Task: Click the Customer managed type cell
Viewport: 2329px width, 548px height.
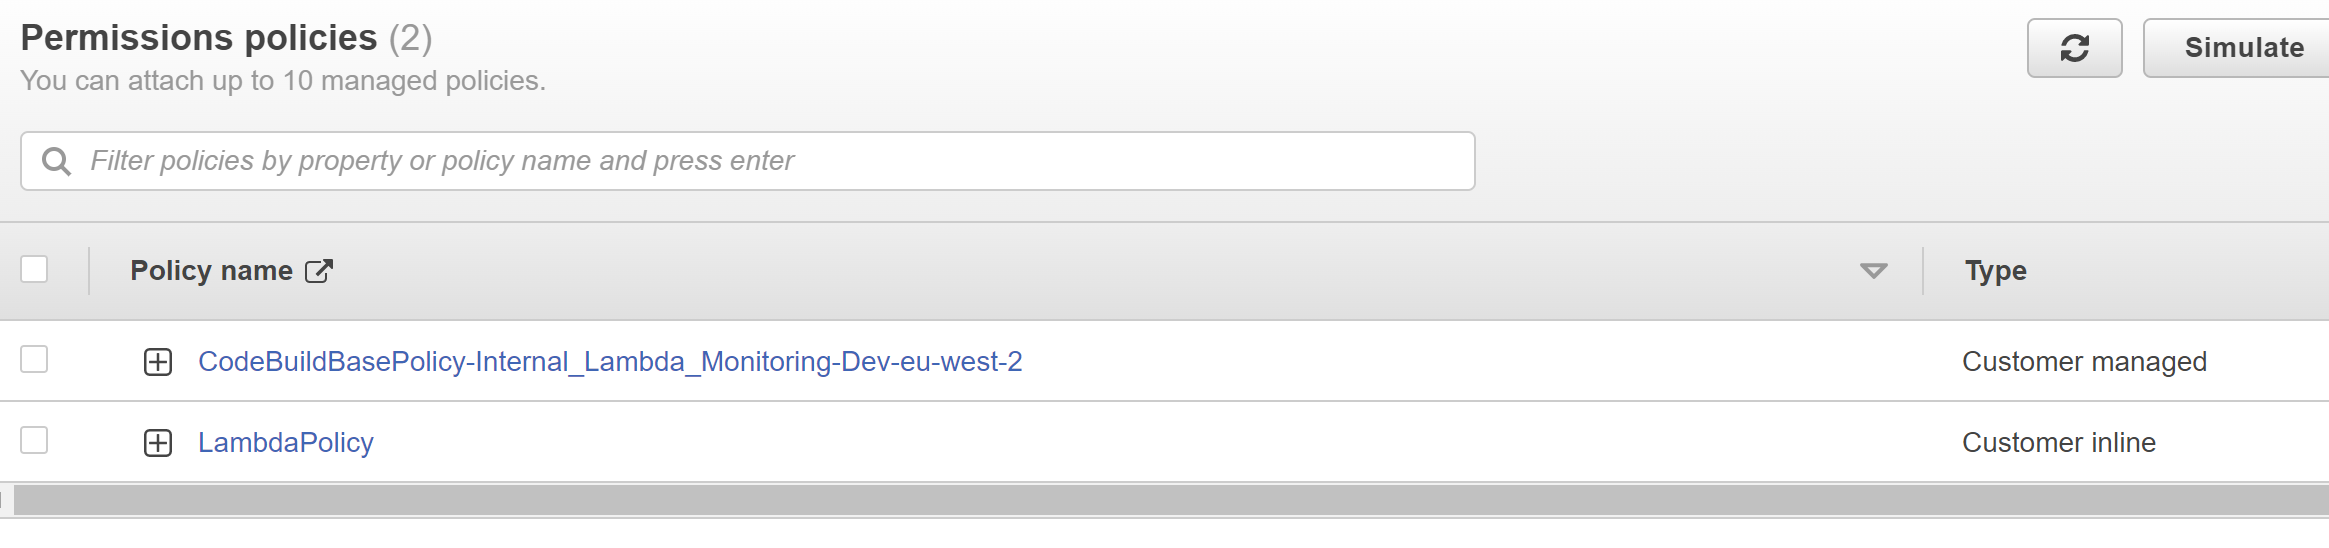Action: coord(2084,362)
